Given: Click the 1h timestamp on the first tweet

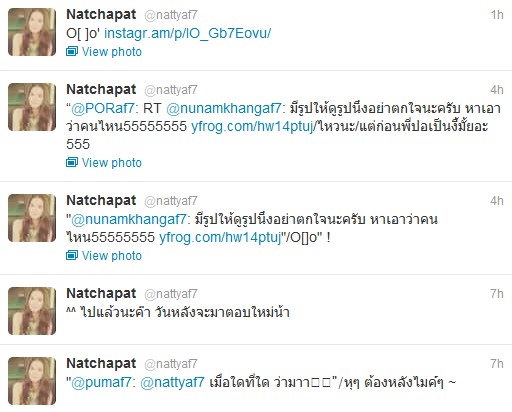Looking at the screenshot, I should (497, 15).
